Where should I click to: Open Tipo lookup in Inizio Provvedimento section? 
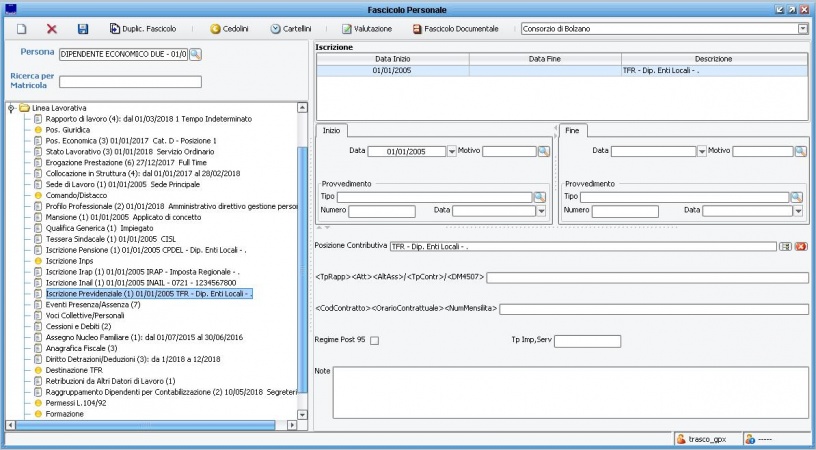[x=539, y=197]
